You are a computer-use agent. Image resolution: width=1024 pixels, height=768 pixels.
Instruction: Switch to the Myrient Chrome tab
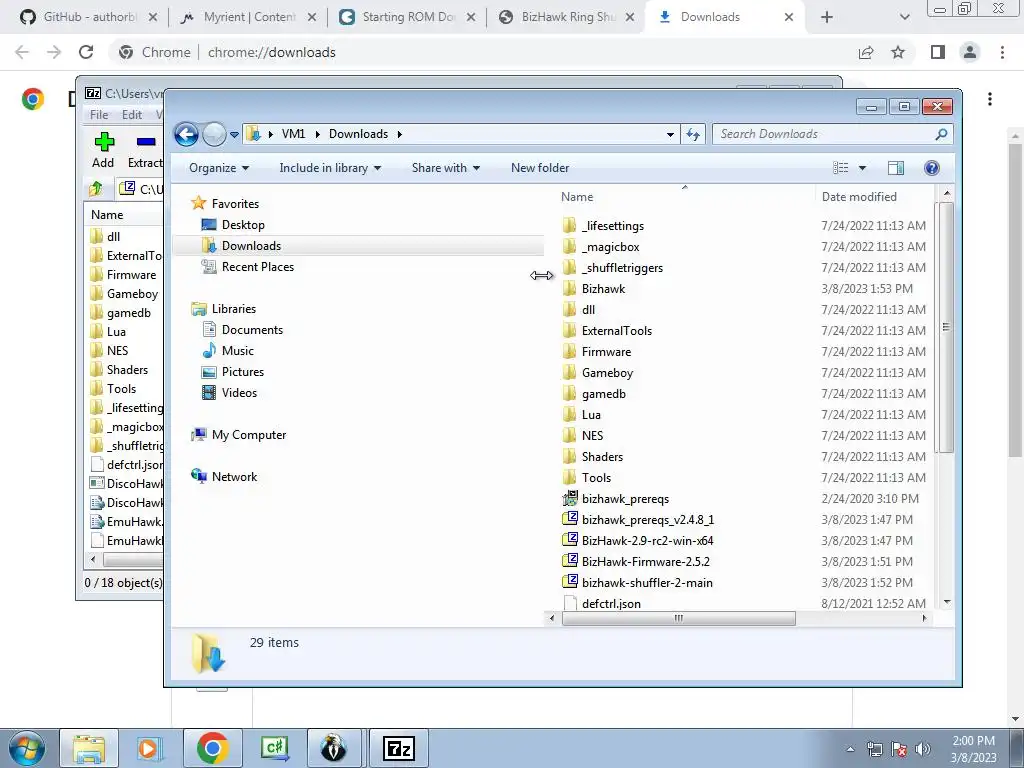tap(248, 17)
